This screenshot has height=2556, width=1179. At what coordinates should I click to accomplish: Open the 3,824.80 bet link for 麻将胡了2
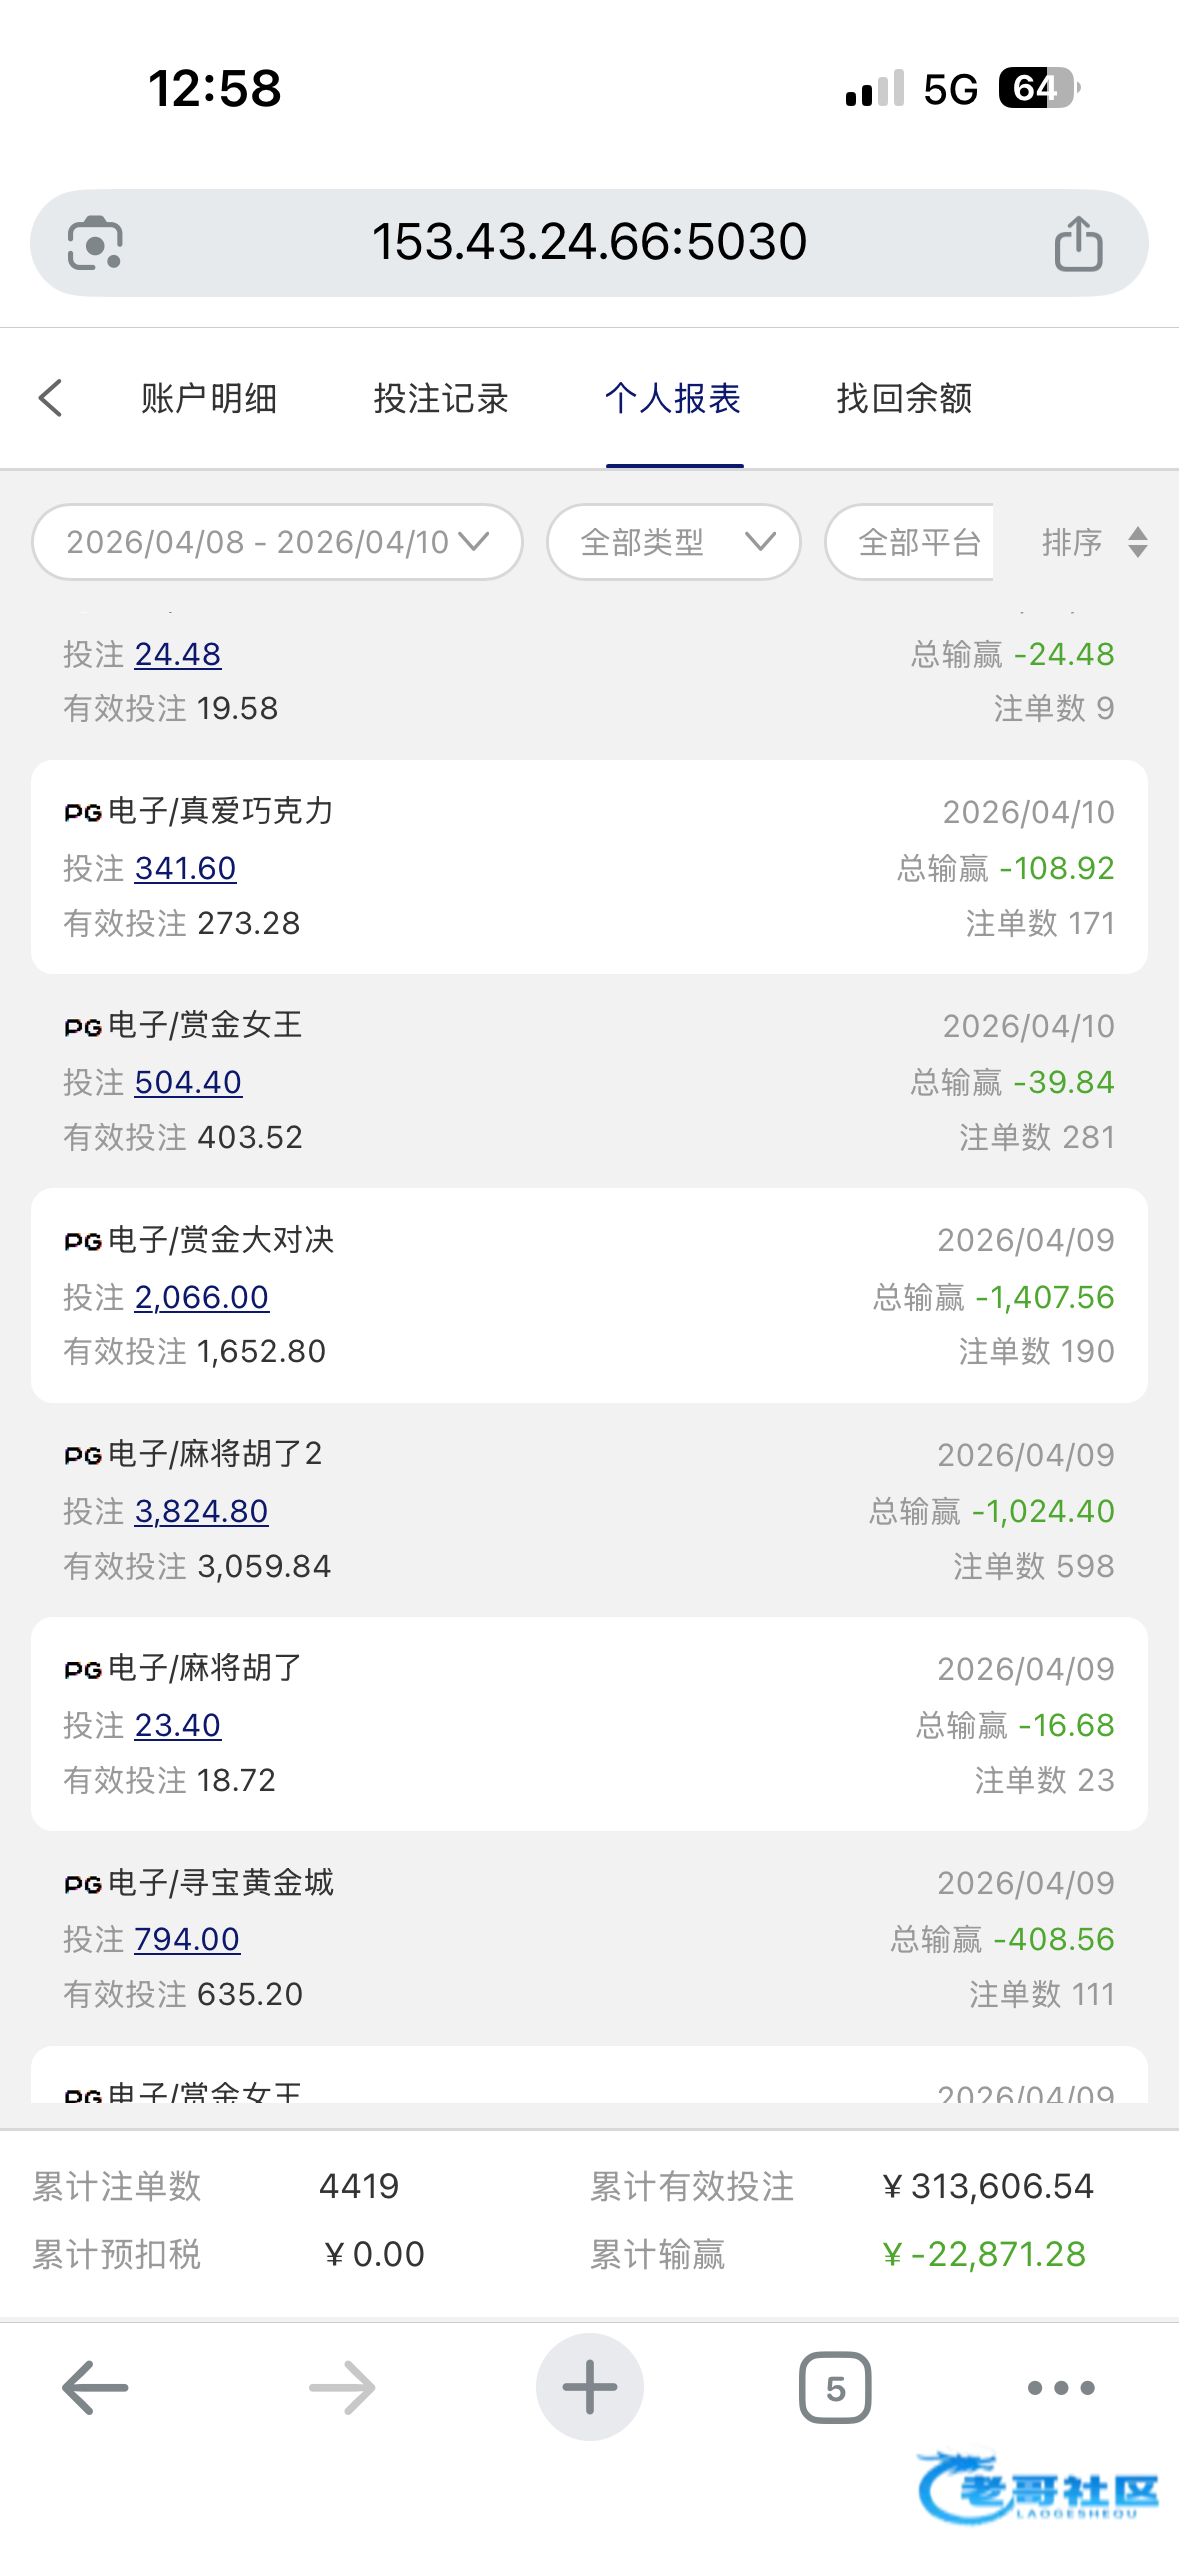tap(201, 1511)
